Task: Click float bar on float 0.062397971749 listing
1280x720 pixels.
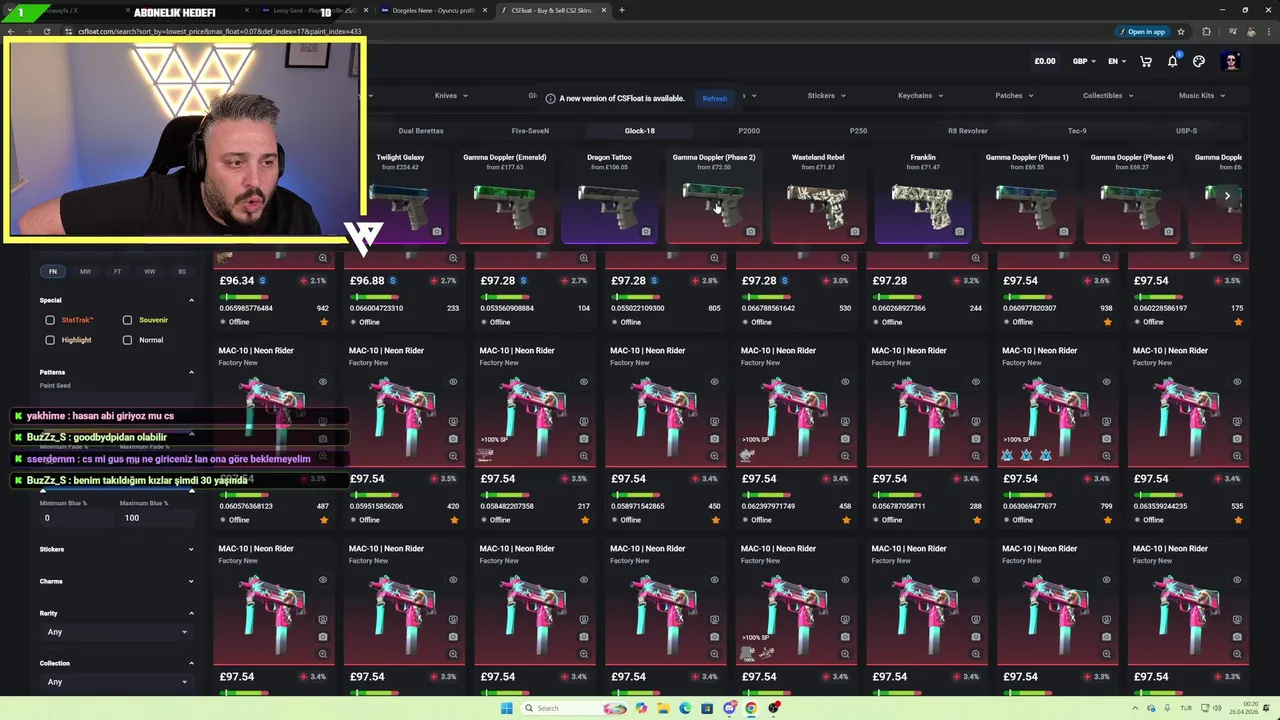Action: [x=765, y=495]
